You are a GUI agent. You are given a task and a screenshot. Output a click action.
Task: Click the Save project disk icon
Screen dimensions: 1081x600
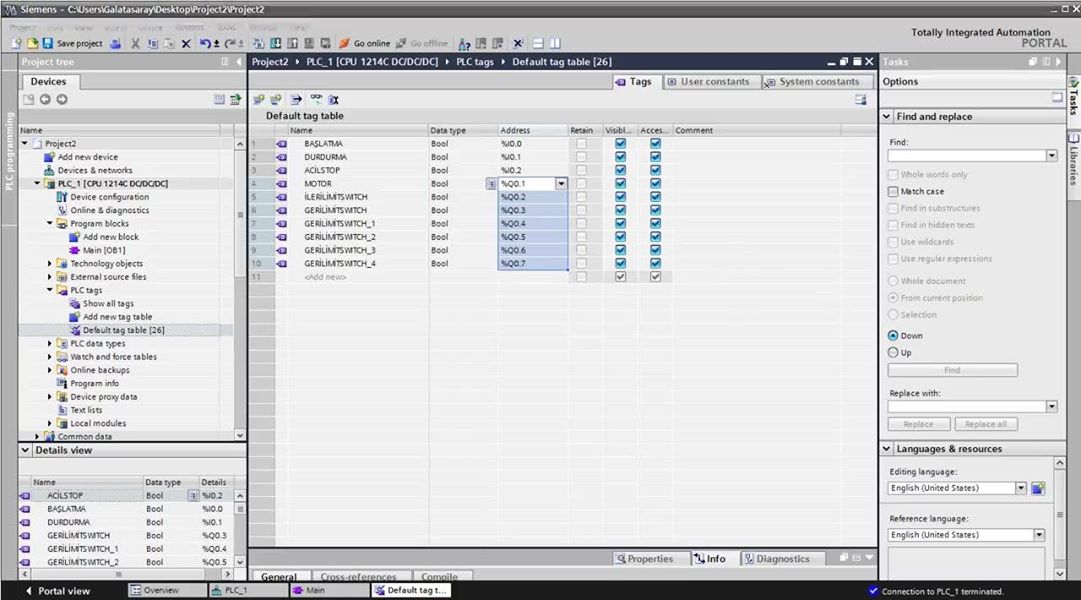[48, 43]
